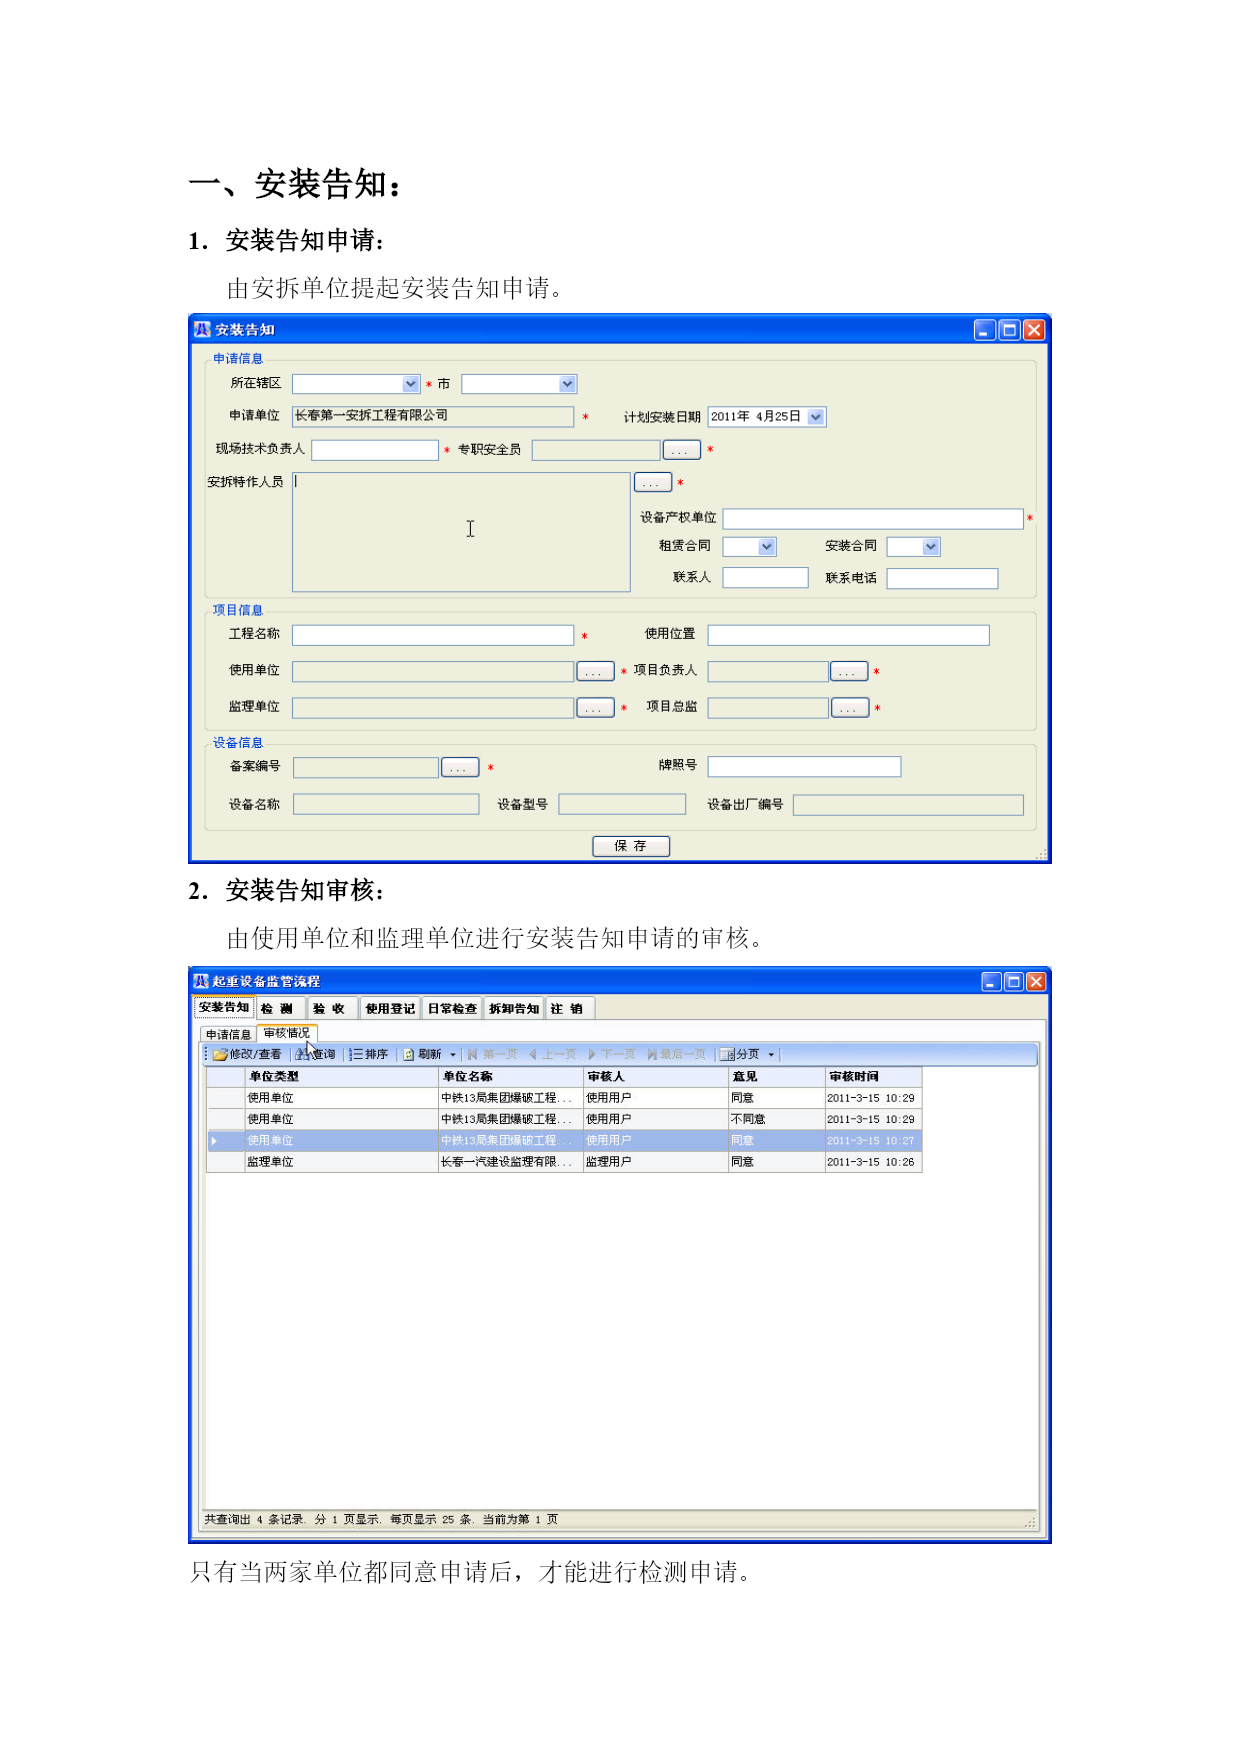Open the 计划安装日期 date picker dropdown
1241x1754 pixels.
click(x=816, y=417)
